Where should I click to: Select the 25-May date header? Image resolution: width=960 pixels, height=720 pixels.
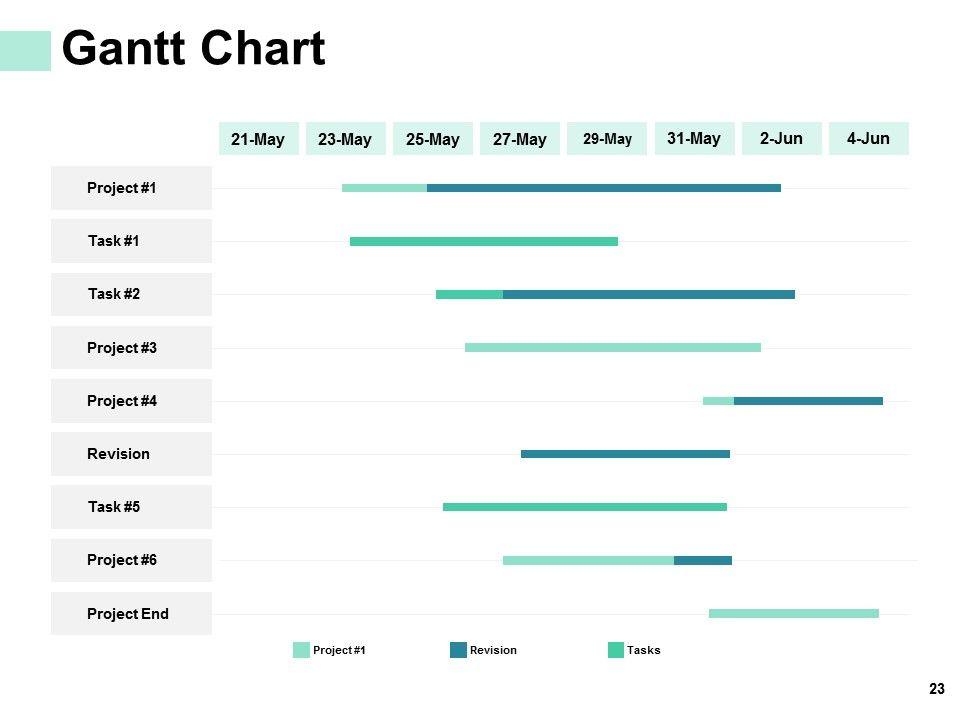coord(433,139)
